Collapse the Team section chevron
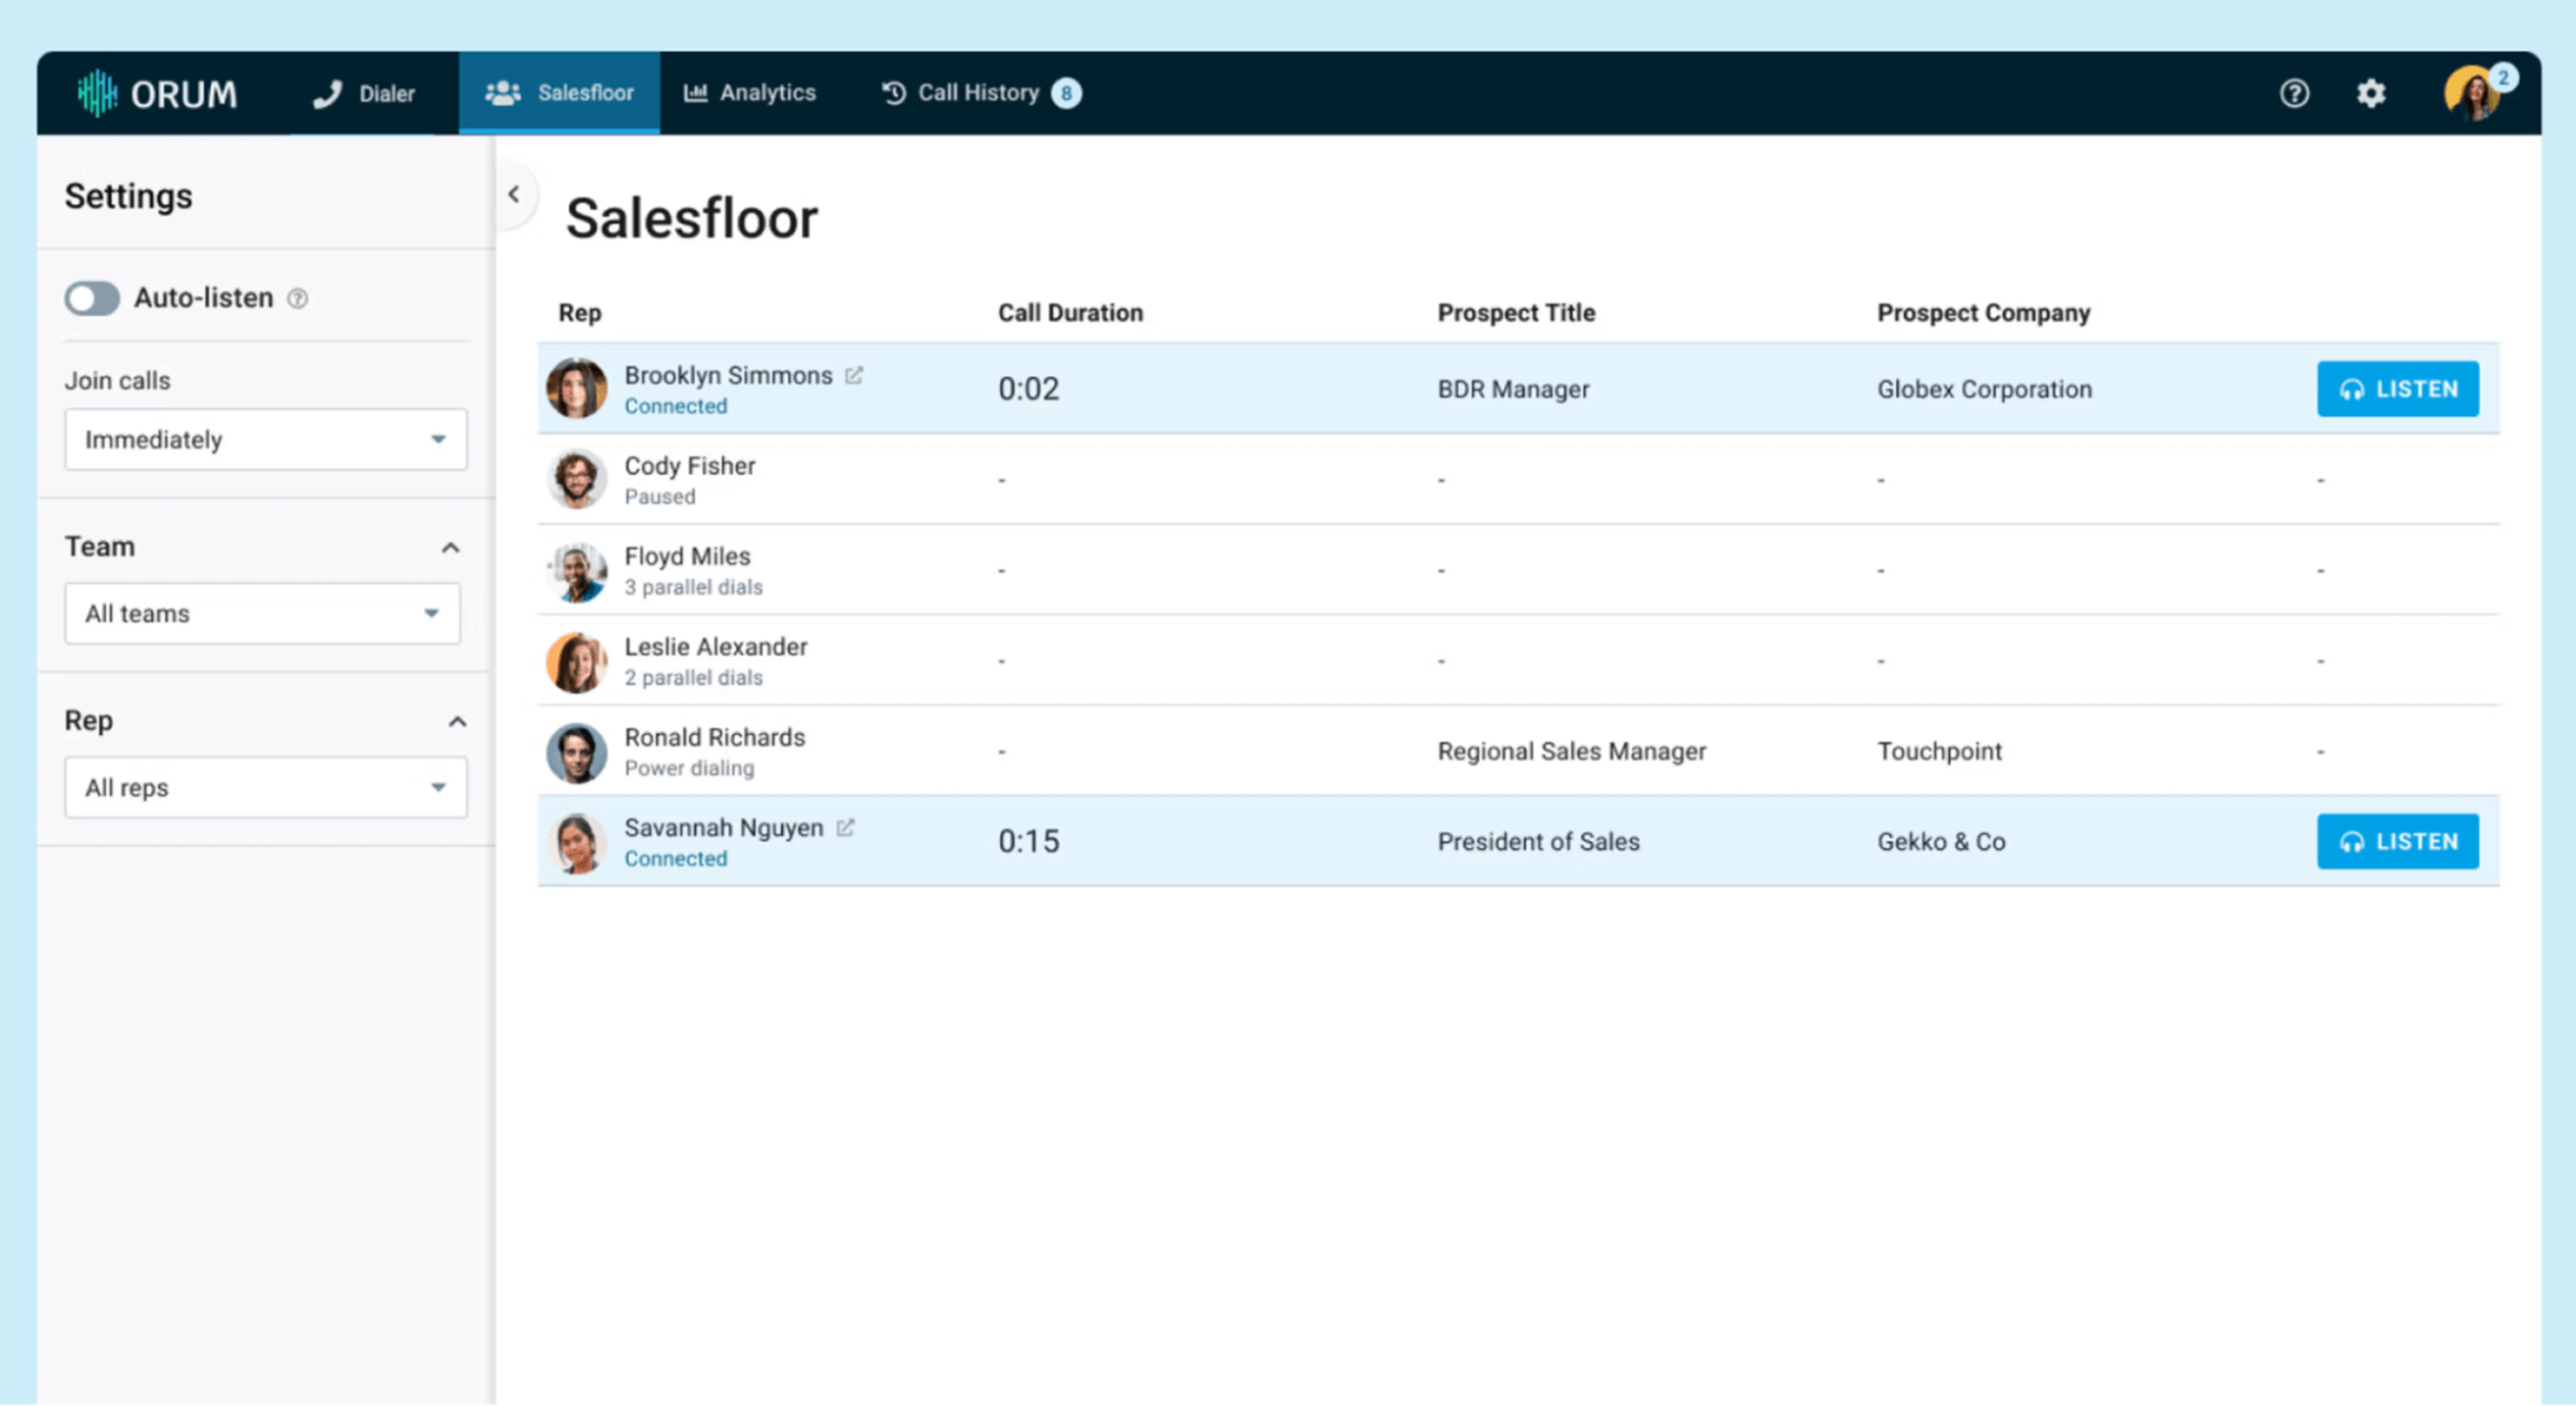Screen dimensions: 2576x1406 pyautogui.click(x=451, y=547)
